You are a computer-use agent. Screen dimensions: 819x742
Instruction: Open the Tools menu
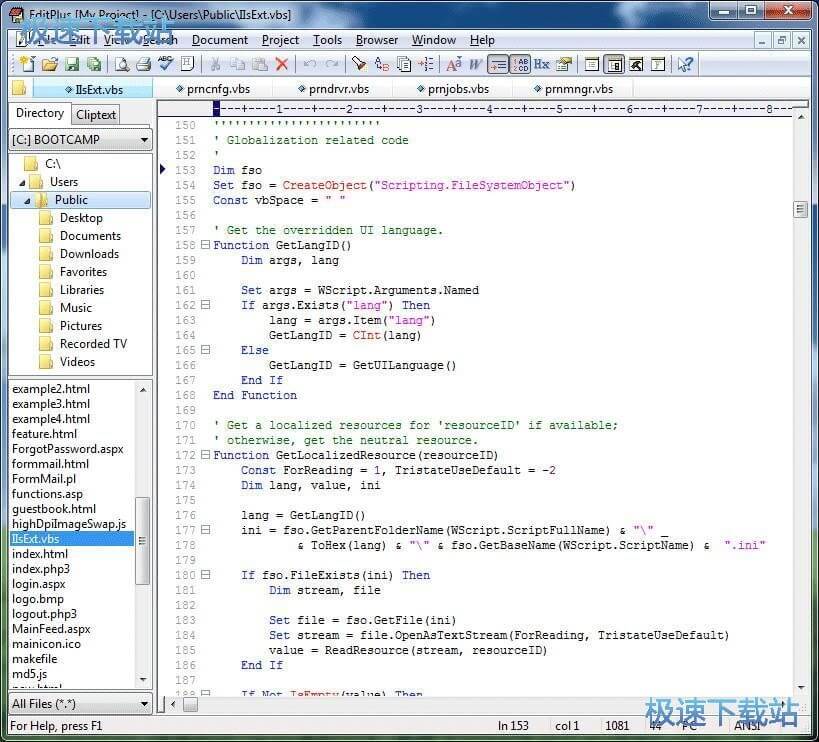327,40
